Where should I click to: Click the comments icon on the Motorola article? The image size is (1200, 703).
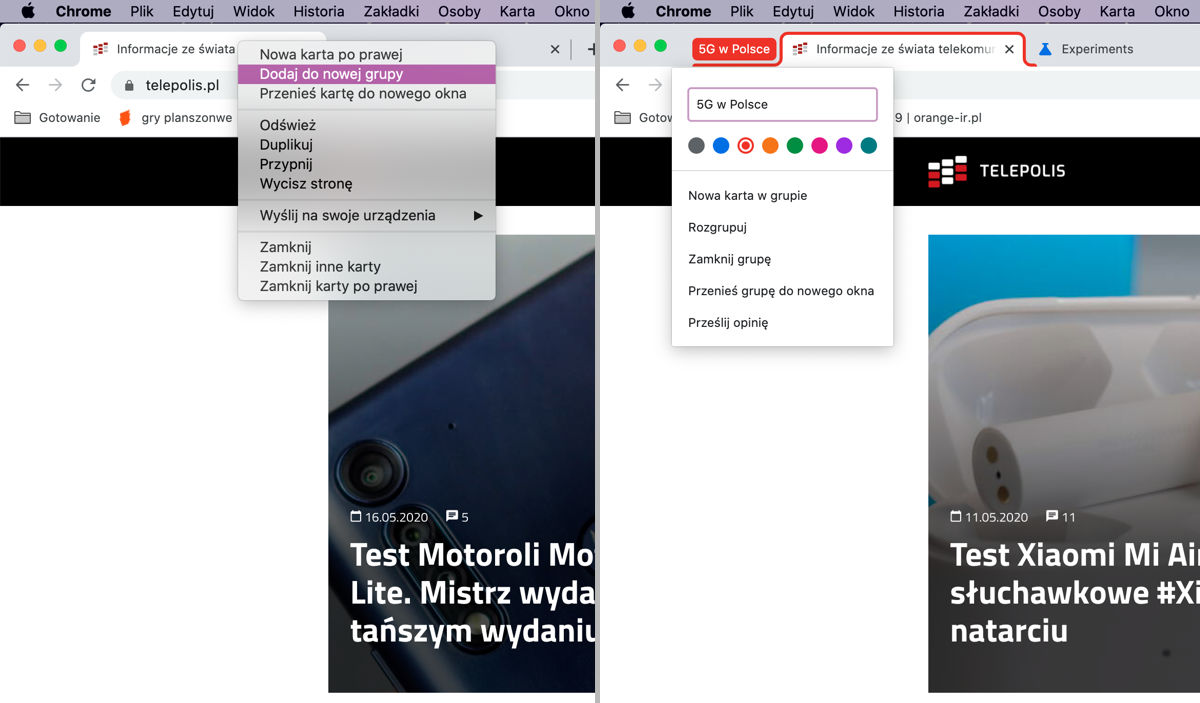point(452,517)
